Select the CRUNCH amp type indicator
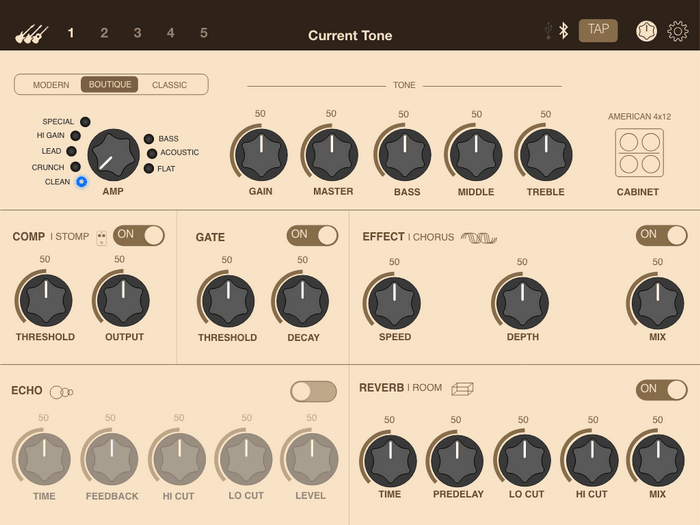700x525 pixels. coord(75,167)
